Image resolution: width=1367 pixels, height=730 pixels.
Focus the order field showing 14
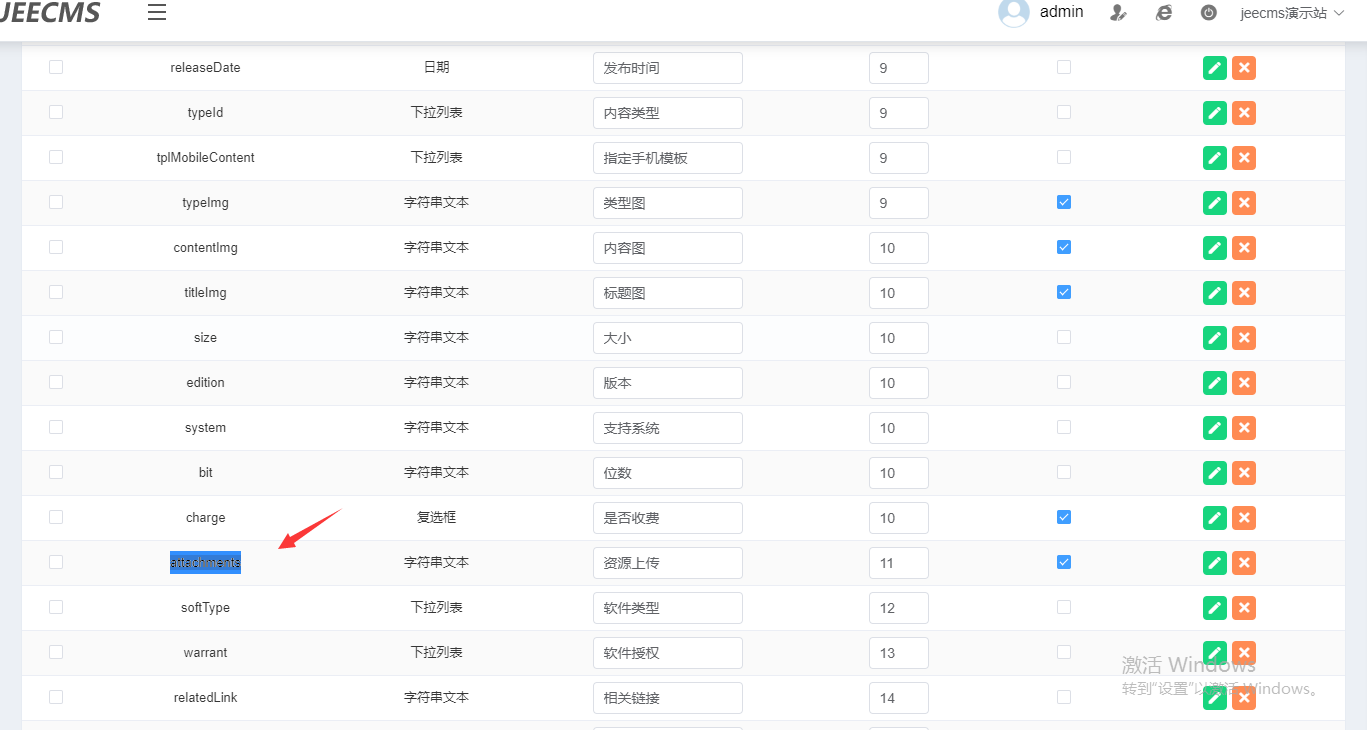point(899,698)
